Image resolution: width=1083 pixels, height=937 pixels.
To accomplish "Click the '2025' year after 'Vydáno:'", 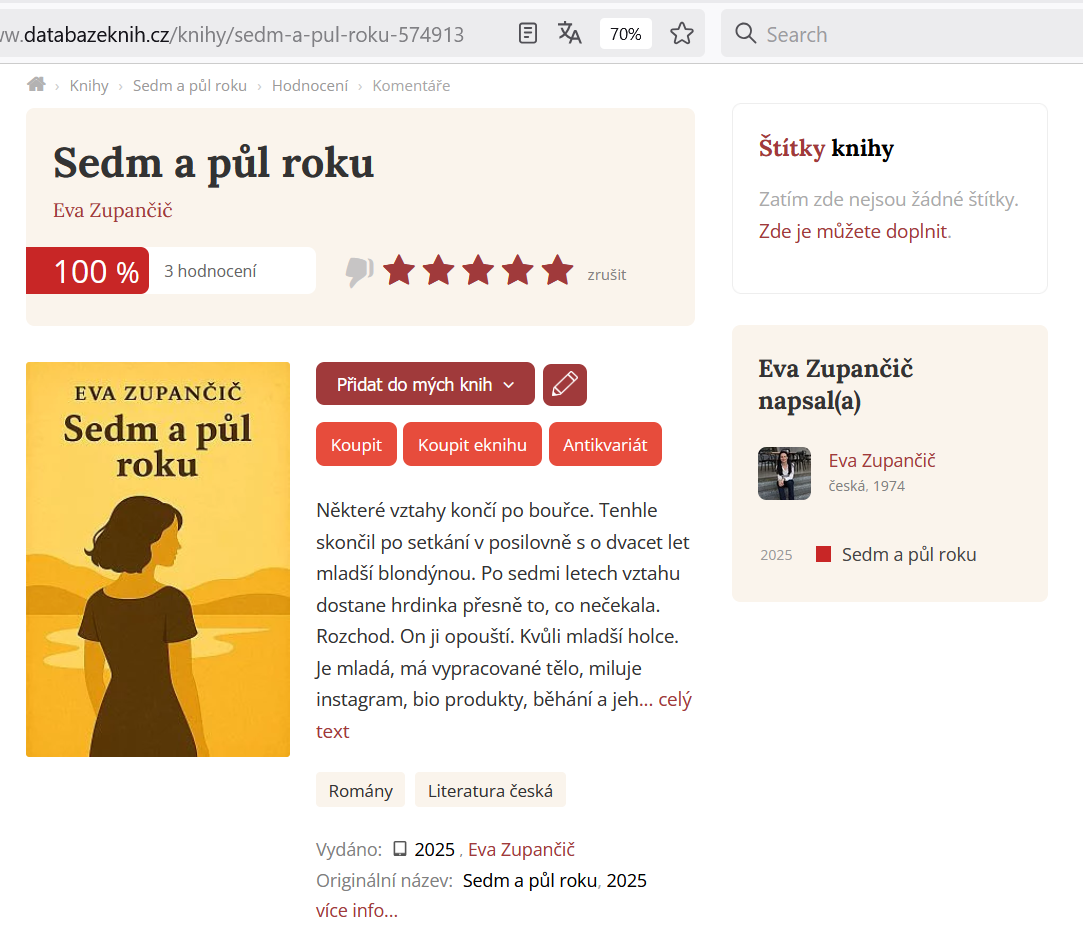I will click(x=434, y=849).
